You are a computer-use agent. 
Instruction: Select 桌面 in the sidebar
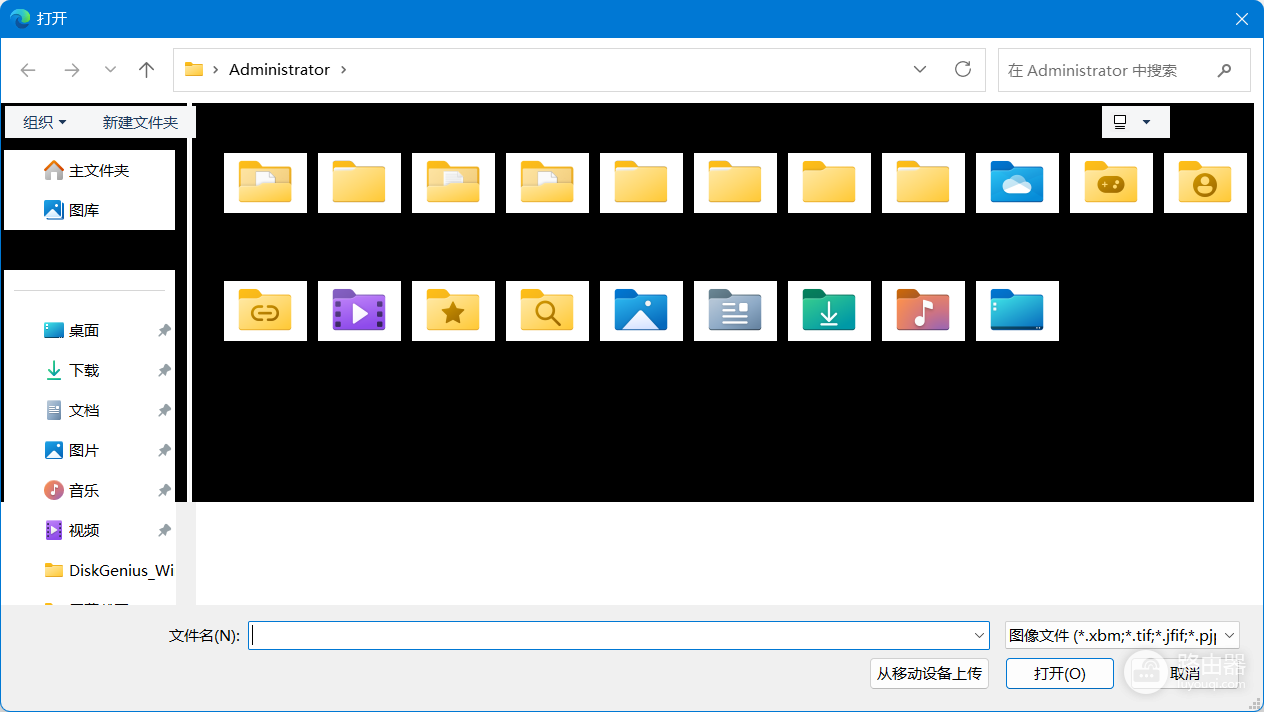72,331
